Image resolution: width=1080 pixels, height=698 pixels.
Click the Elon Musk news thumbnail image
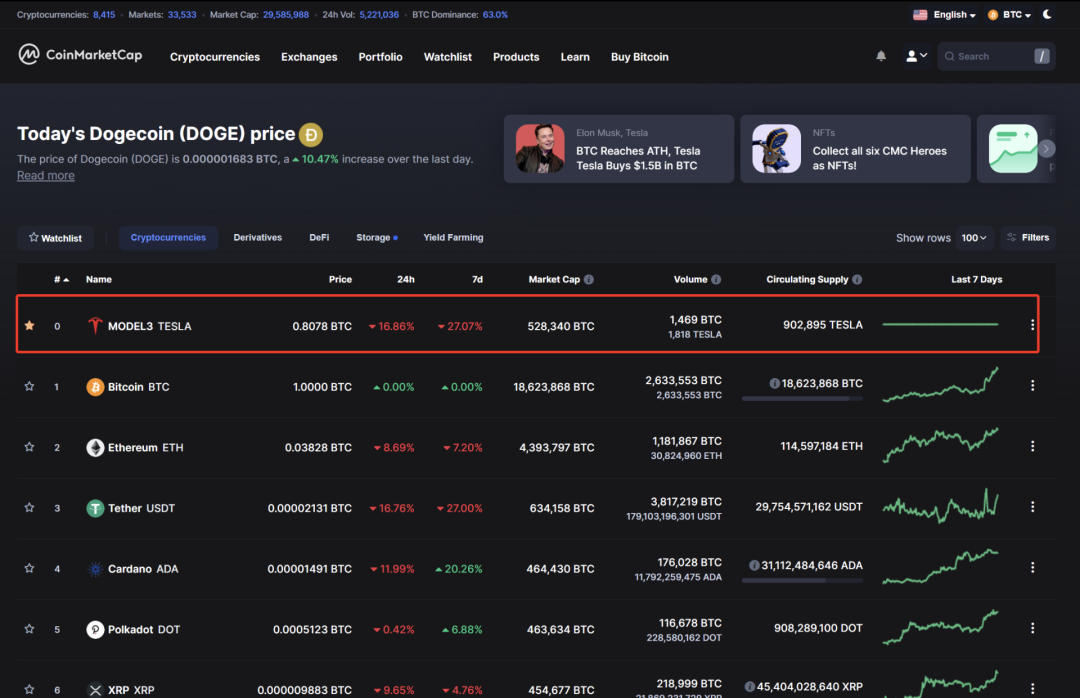point(540,149)
